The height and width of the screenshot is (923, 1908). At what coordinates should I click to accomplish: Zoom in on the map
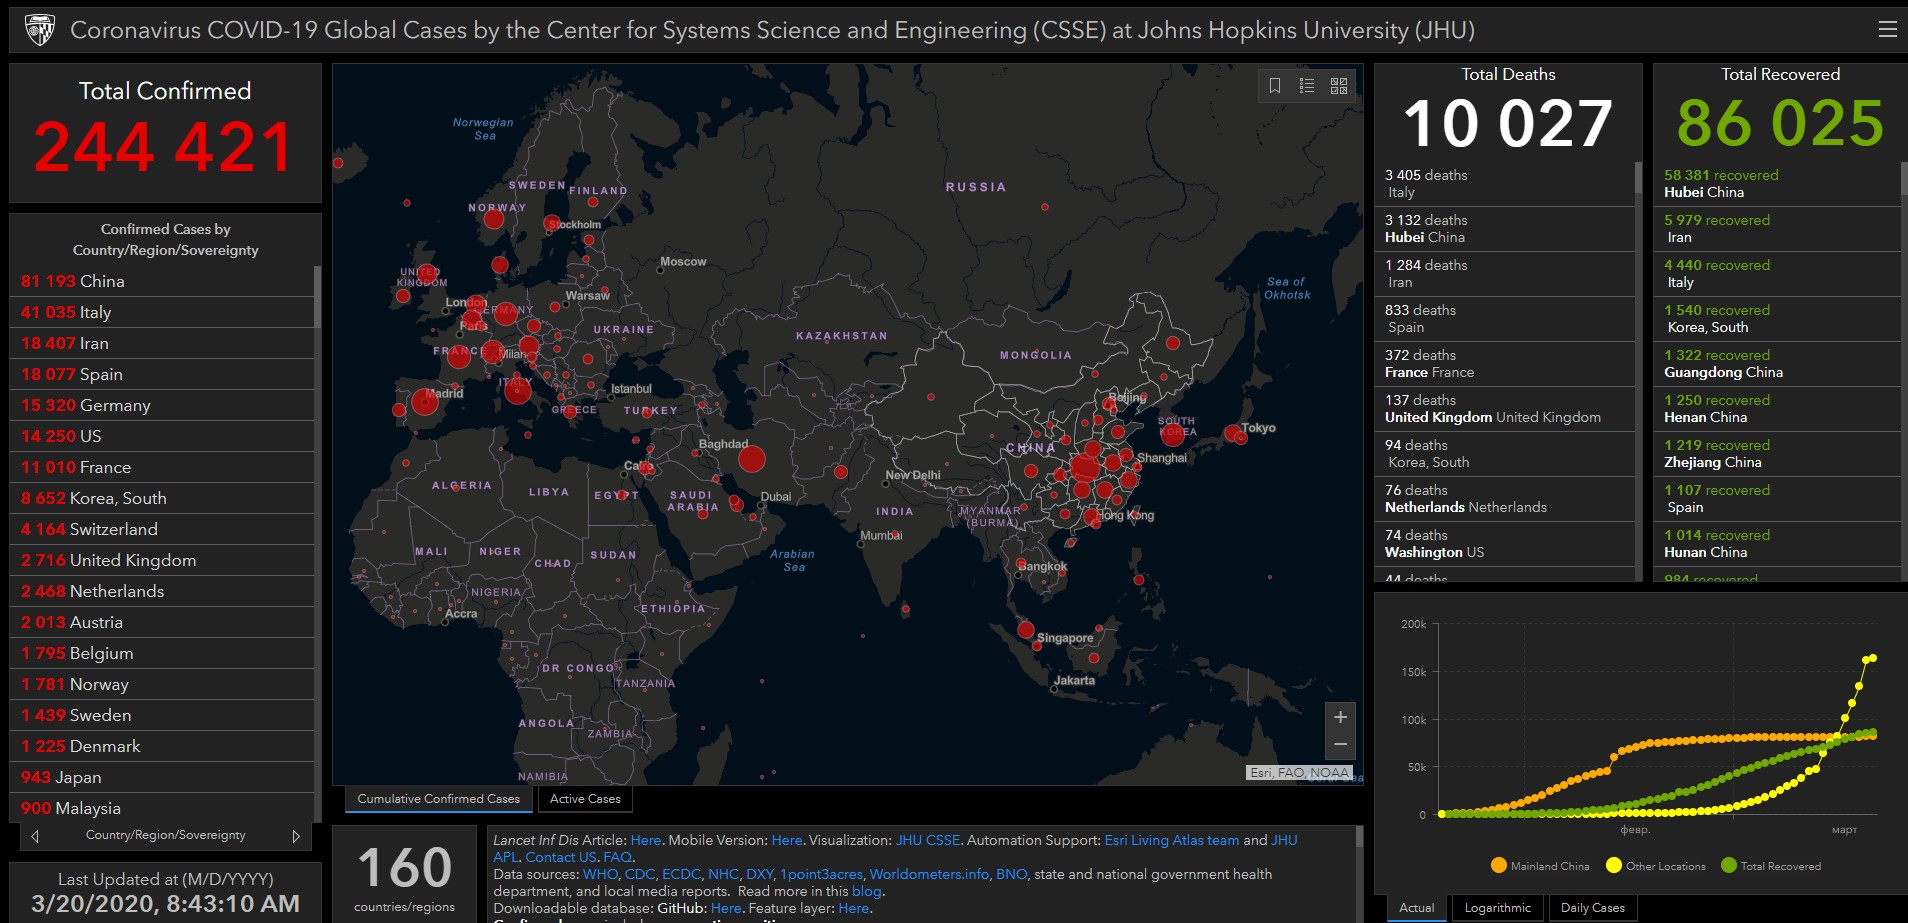click(x=1340, y=717)
